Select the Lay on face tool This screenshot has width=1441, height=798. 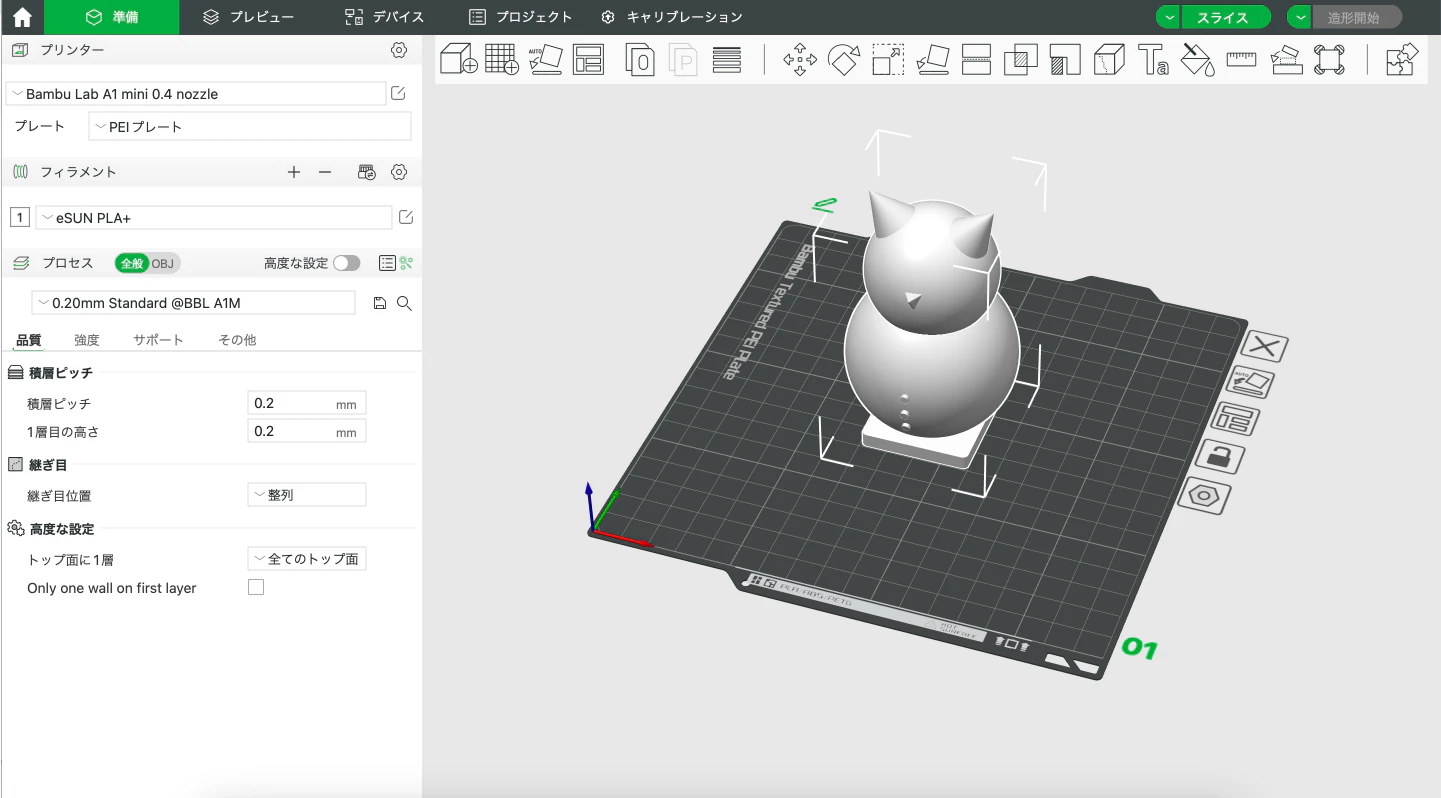click(x=932, y=59)
